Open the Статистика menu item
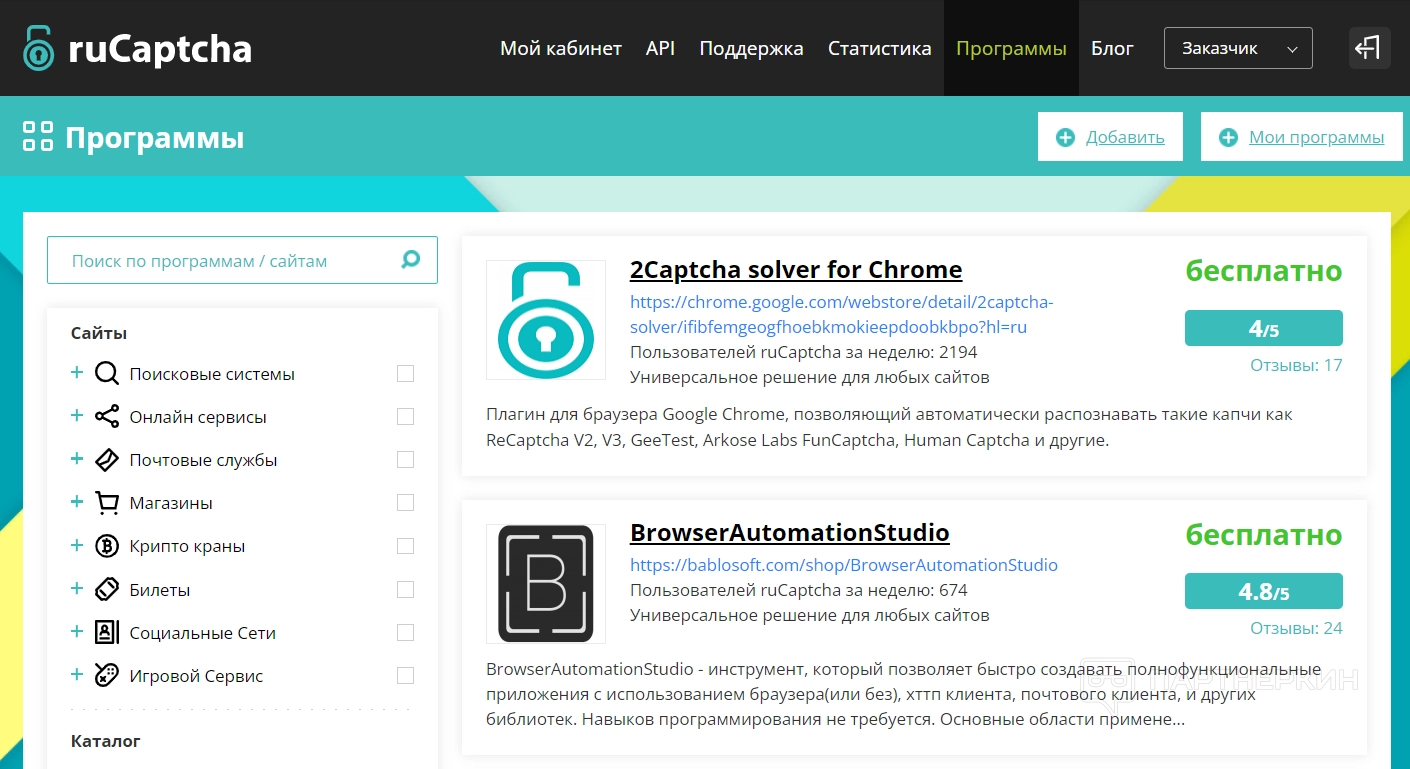The height and width of the screenshot is (769, 1410). point(880,48)
